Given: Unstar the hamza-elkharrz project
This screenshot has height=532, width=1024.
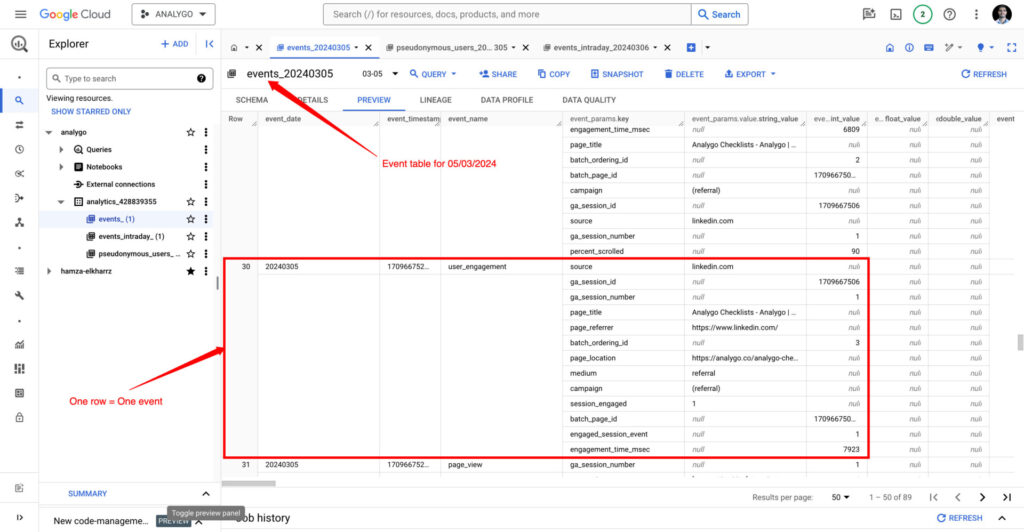Looking at the screenshot, I should (x=190, y=271).
